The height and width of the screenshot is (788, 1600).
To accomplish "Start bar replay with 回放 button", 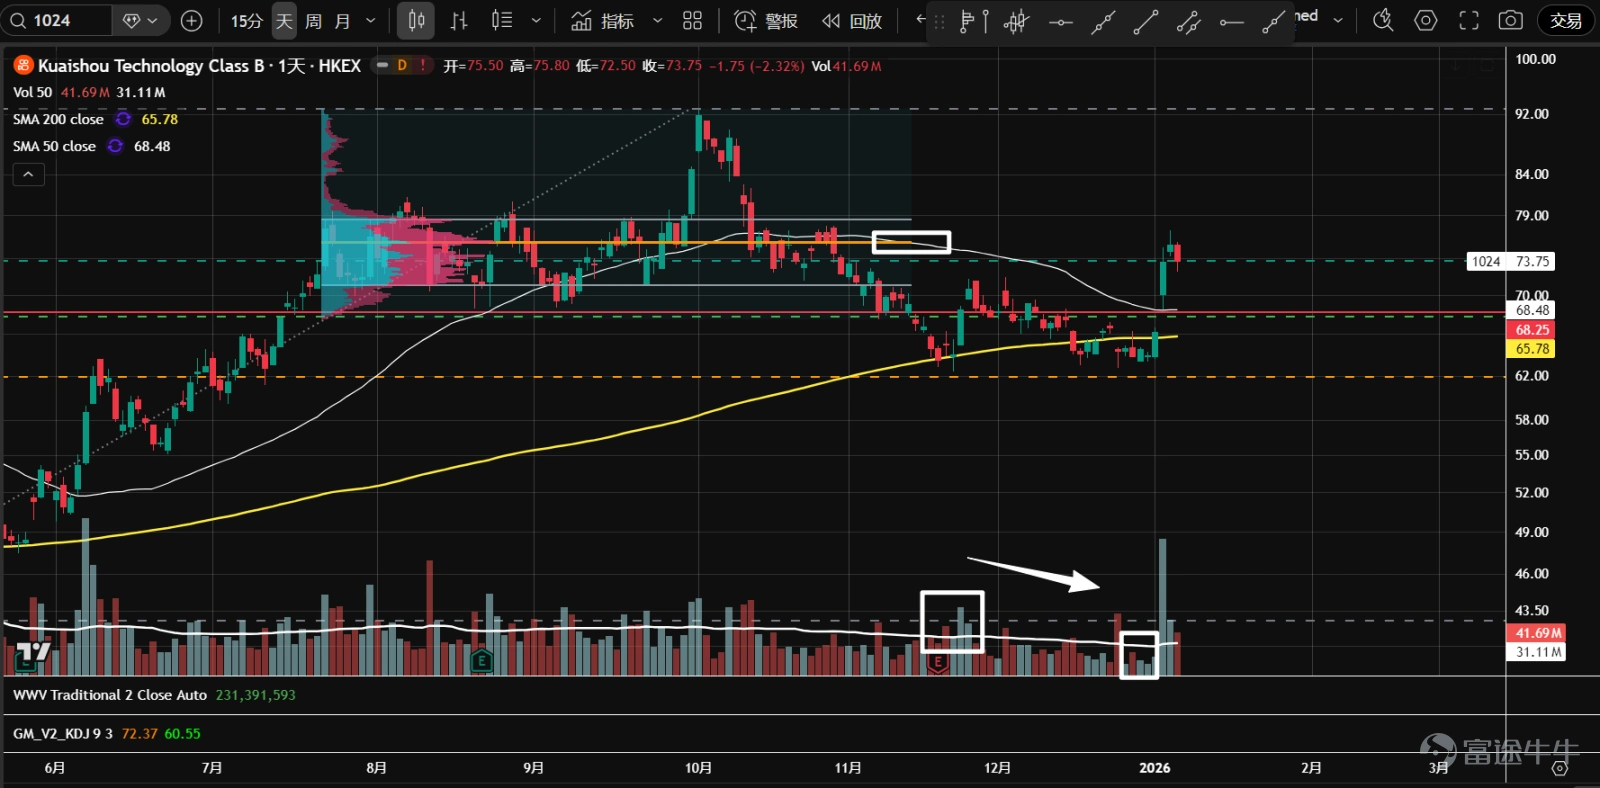I will coord(852,20).
